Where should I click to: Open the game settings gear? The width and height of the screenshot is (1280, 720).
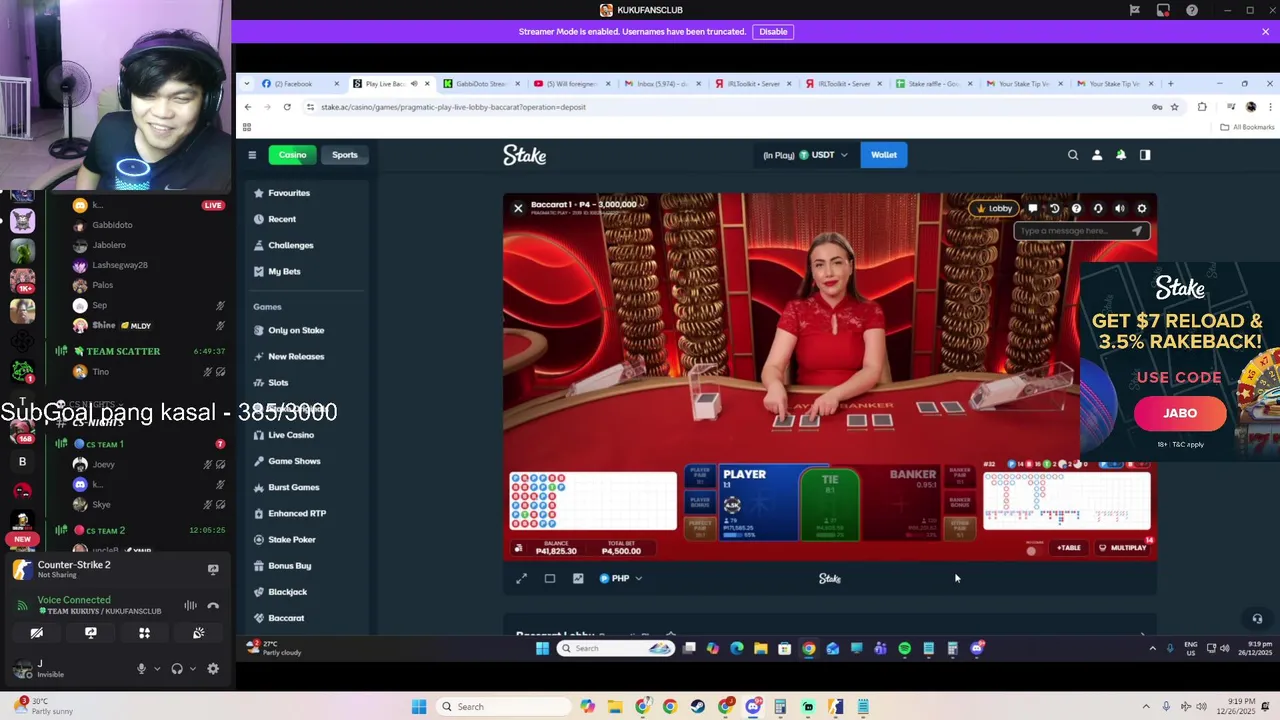click(x=1142, y=208)
